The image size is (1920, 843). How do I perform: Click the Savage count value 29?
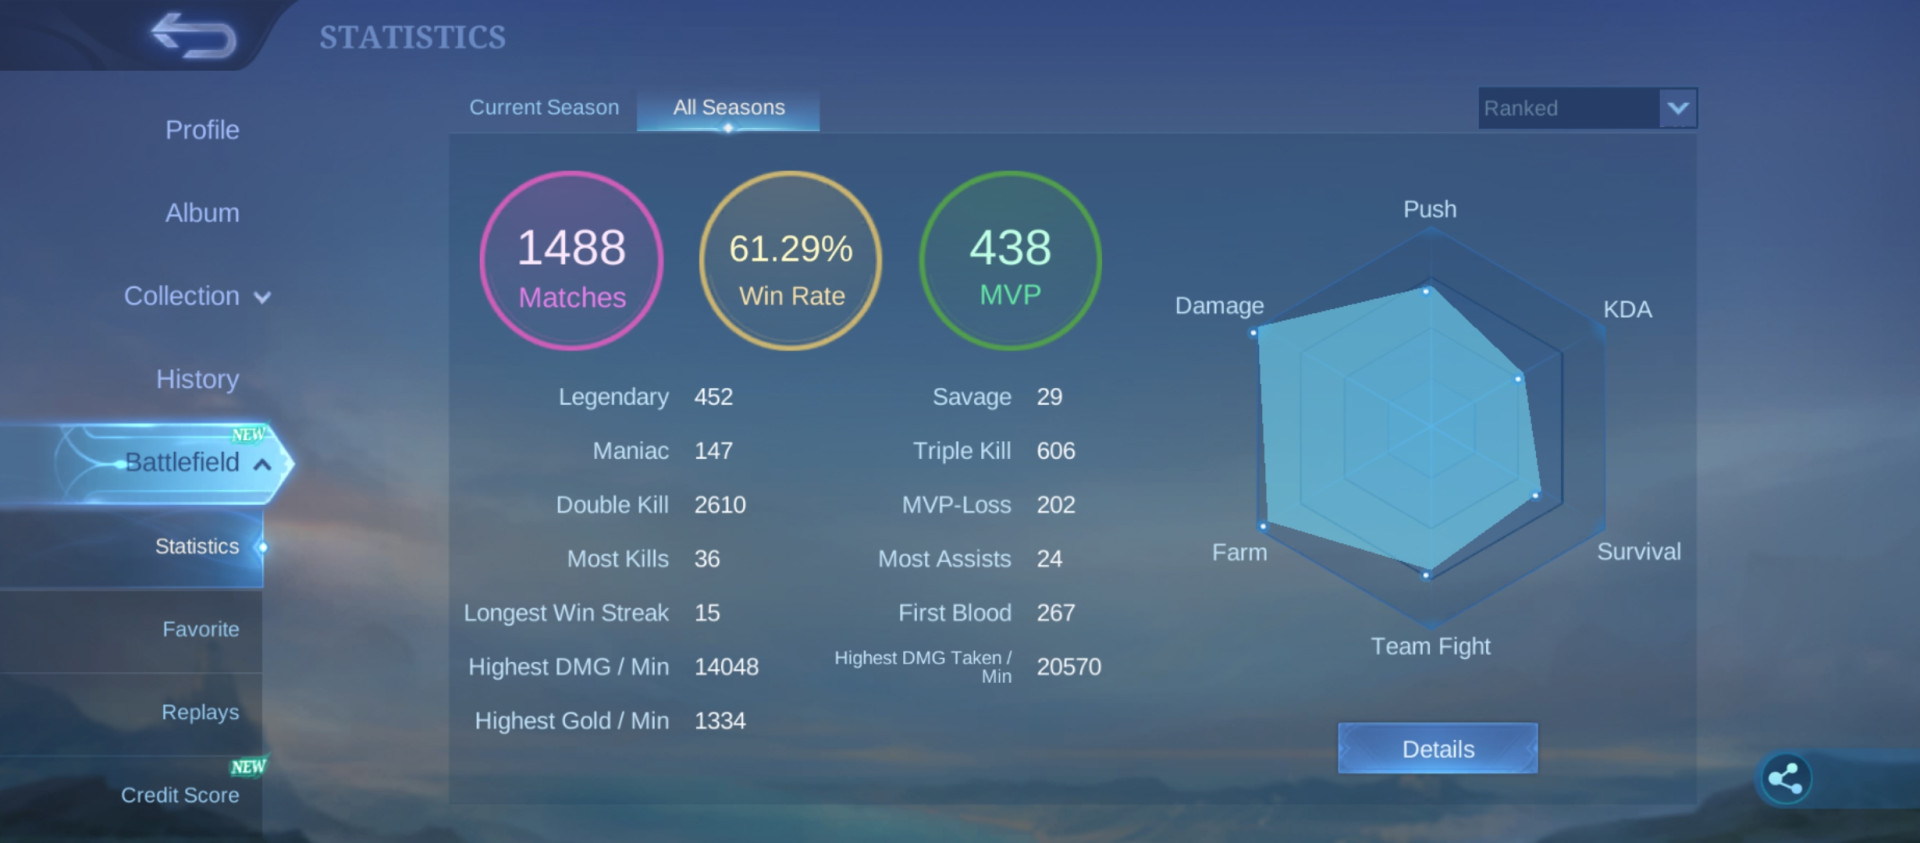pyautogui.click(x=1050, y=397)
